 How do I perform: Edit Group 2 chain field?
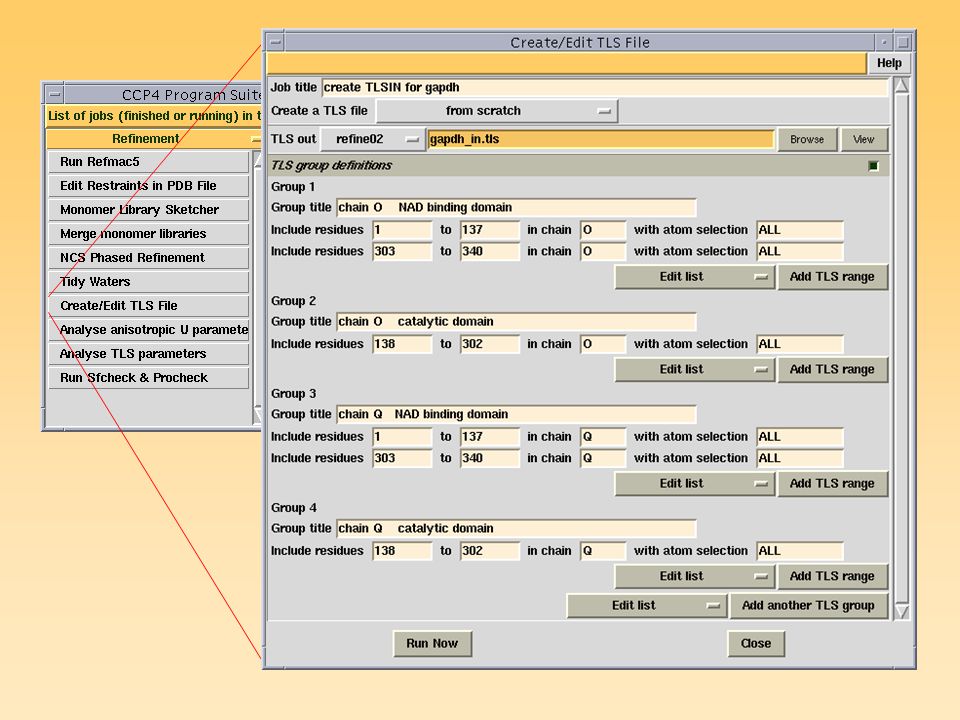(603, 344)
